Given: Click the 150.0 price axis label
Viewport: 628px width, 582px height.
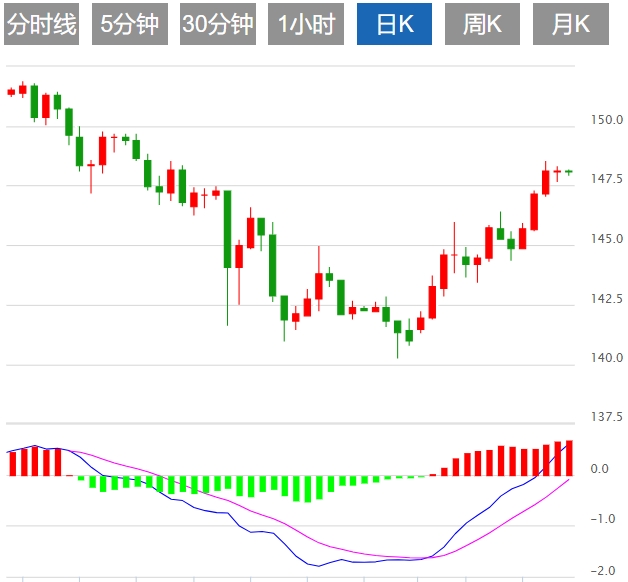Looking at the screenshot, I should pos(606,121).
